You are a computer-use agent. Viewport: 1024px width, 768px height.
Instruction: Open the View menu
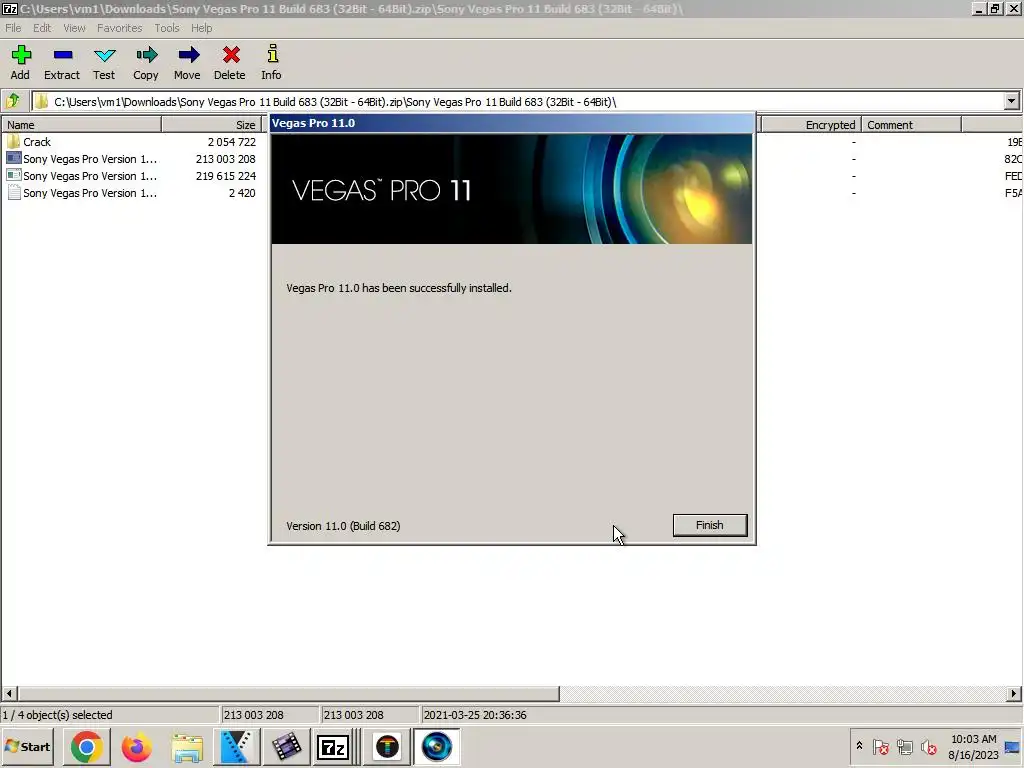tap(74, 28)
